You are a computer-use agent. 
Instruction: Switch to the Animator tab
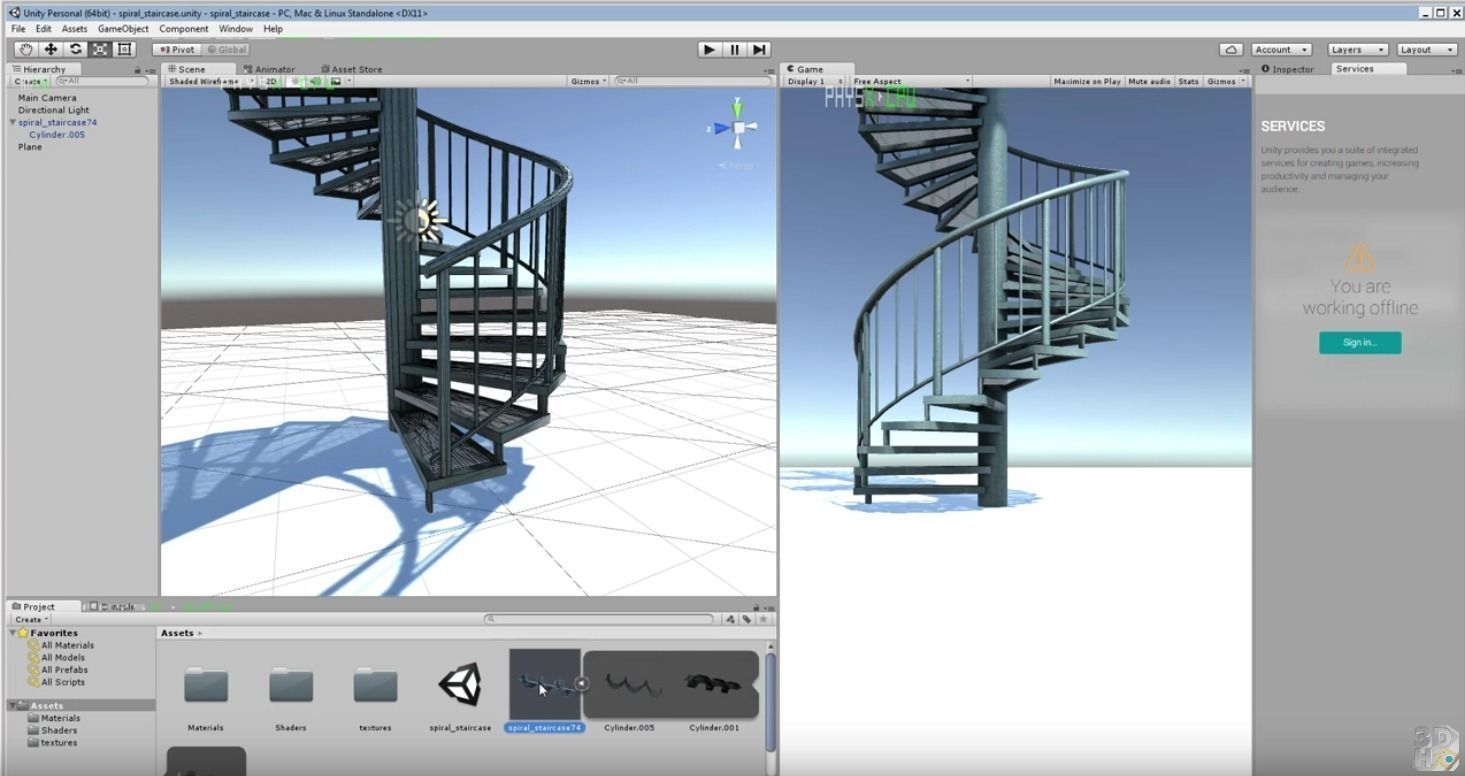[272, 69]
